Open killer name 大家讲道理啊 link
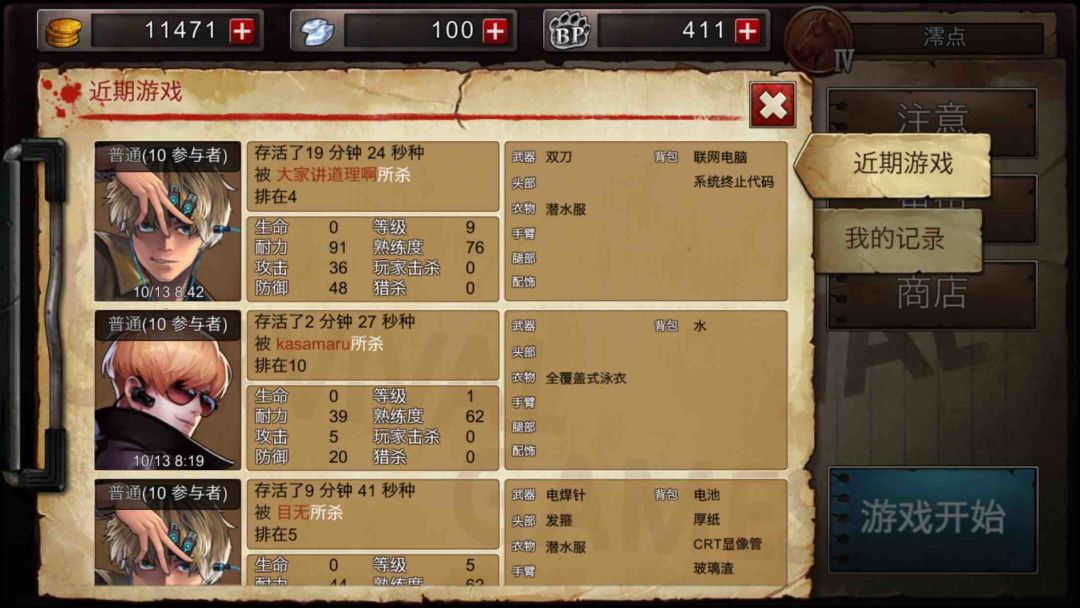Image resolution: width=1080 pixels, height=608 pixels. pyautogui.click(x=326, y=175)
